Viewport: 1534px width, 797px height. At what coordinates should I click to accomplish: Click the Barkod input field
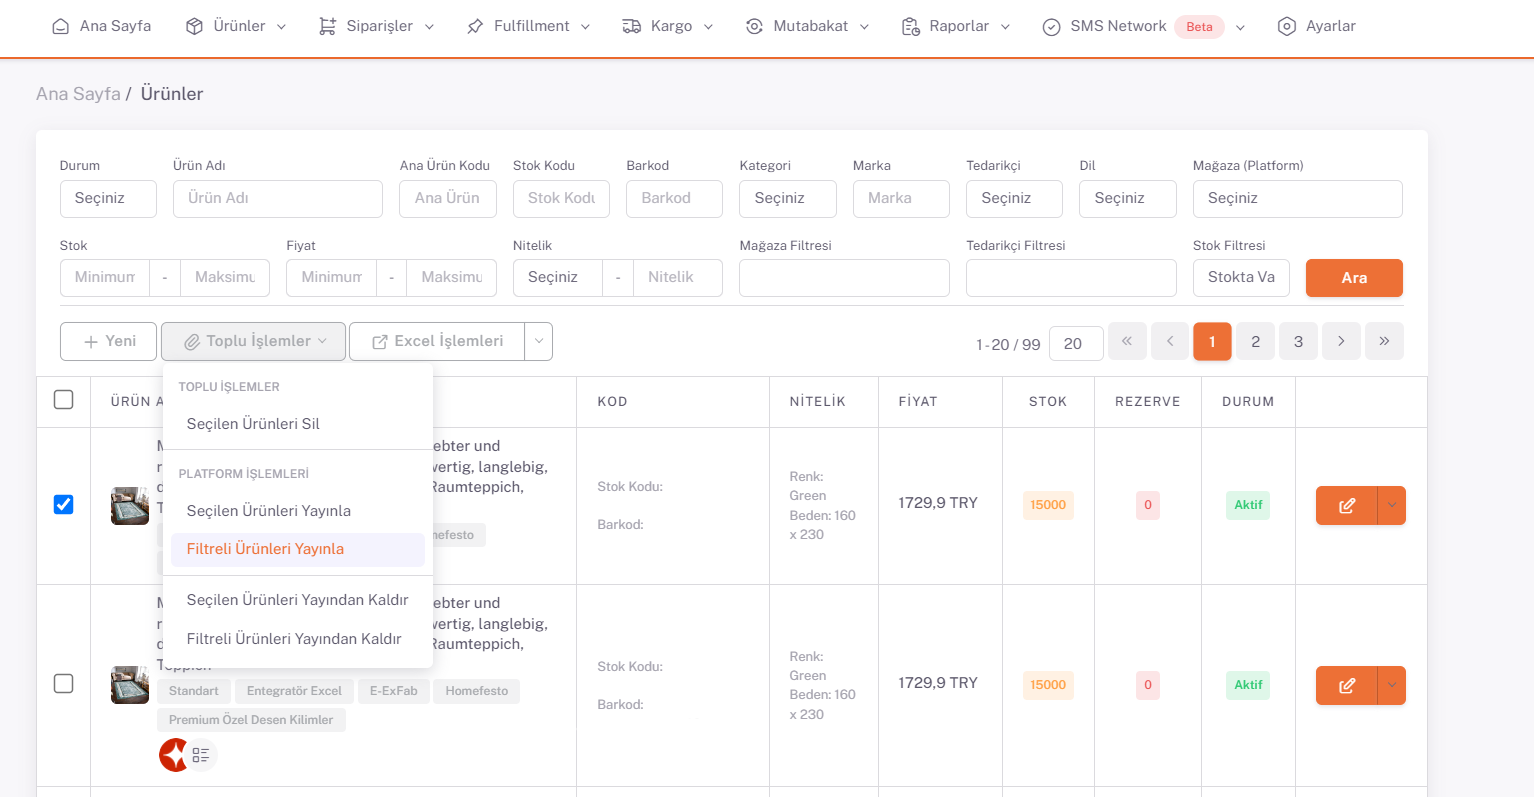[x=675, y=198]
